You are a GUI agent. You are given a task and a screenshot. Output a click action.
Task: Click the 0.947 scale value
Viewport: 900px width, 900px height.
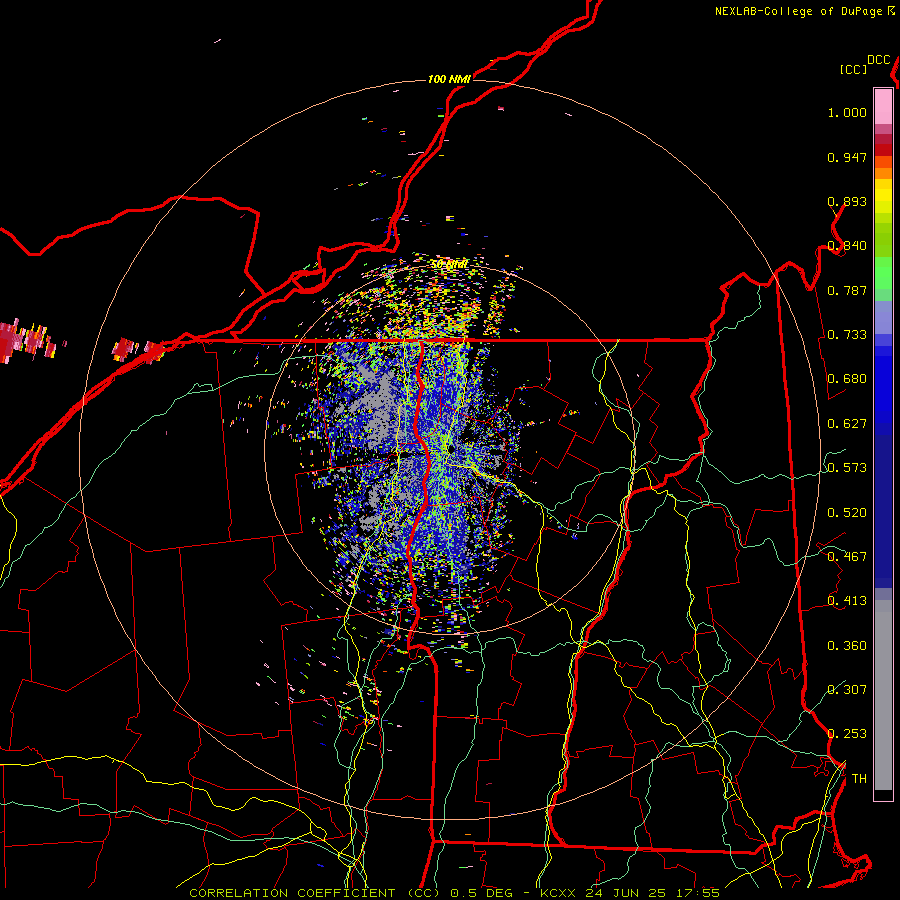tap(847, 157)
